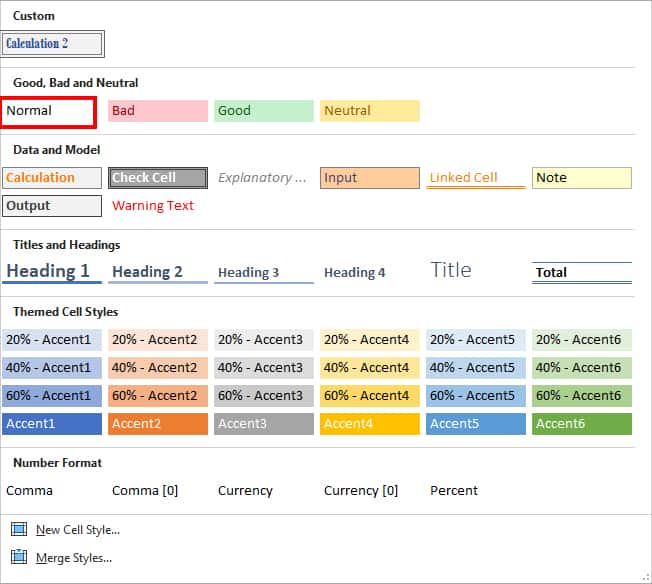Select 60% - Accent5 style
Image resolution: width=652 pixels, height=584 pixels.
pos(476,396)
